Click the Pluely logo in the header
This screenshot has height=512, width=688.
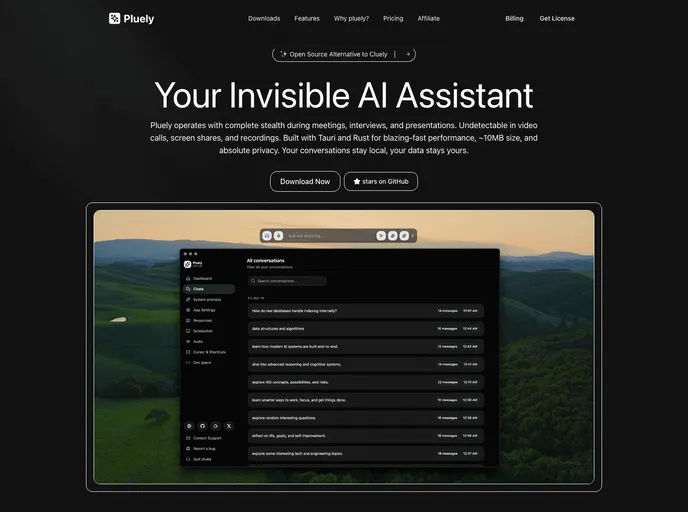pyautogui.click(x=131, y=18)
